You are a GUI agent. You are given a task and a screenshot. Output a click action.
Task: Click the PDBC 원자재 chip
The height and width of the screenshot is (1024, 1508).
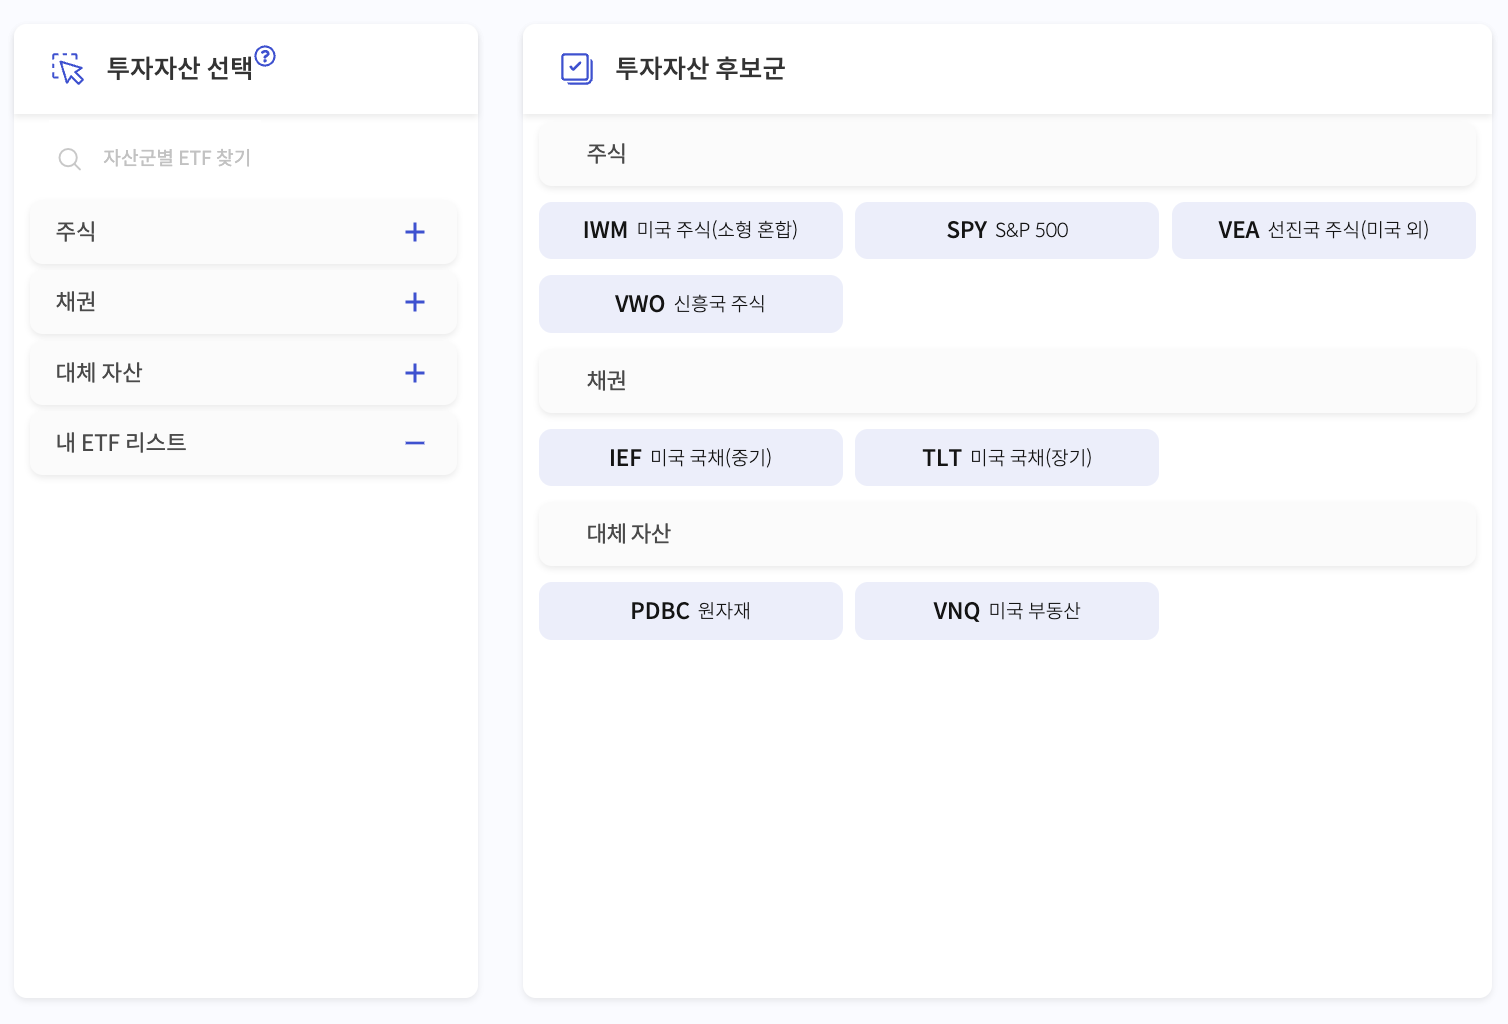click(691, 611)
